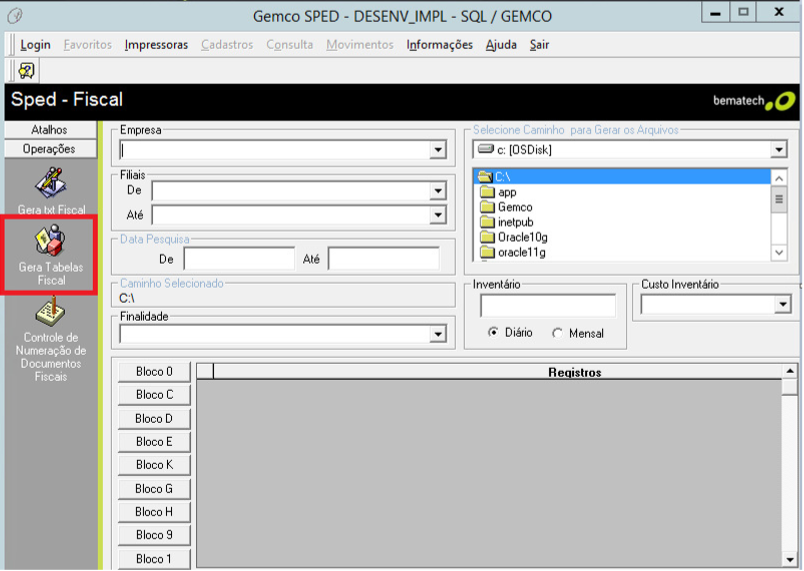
Task: Open the Filiais Até dropdown
Action: (438, 215)
